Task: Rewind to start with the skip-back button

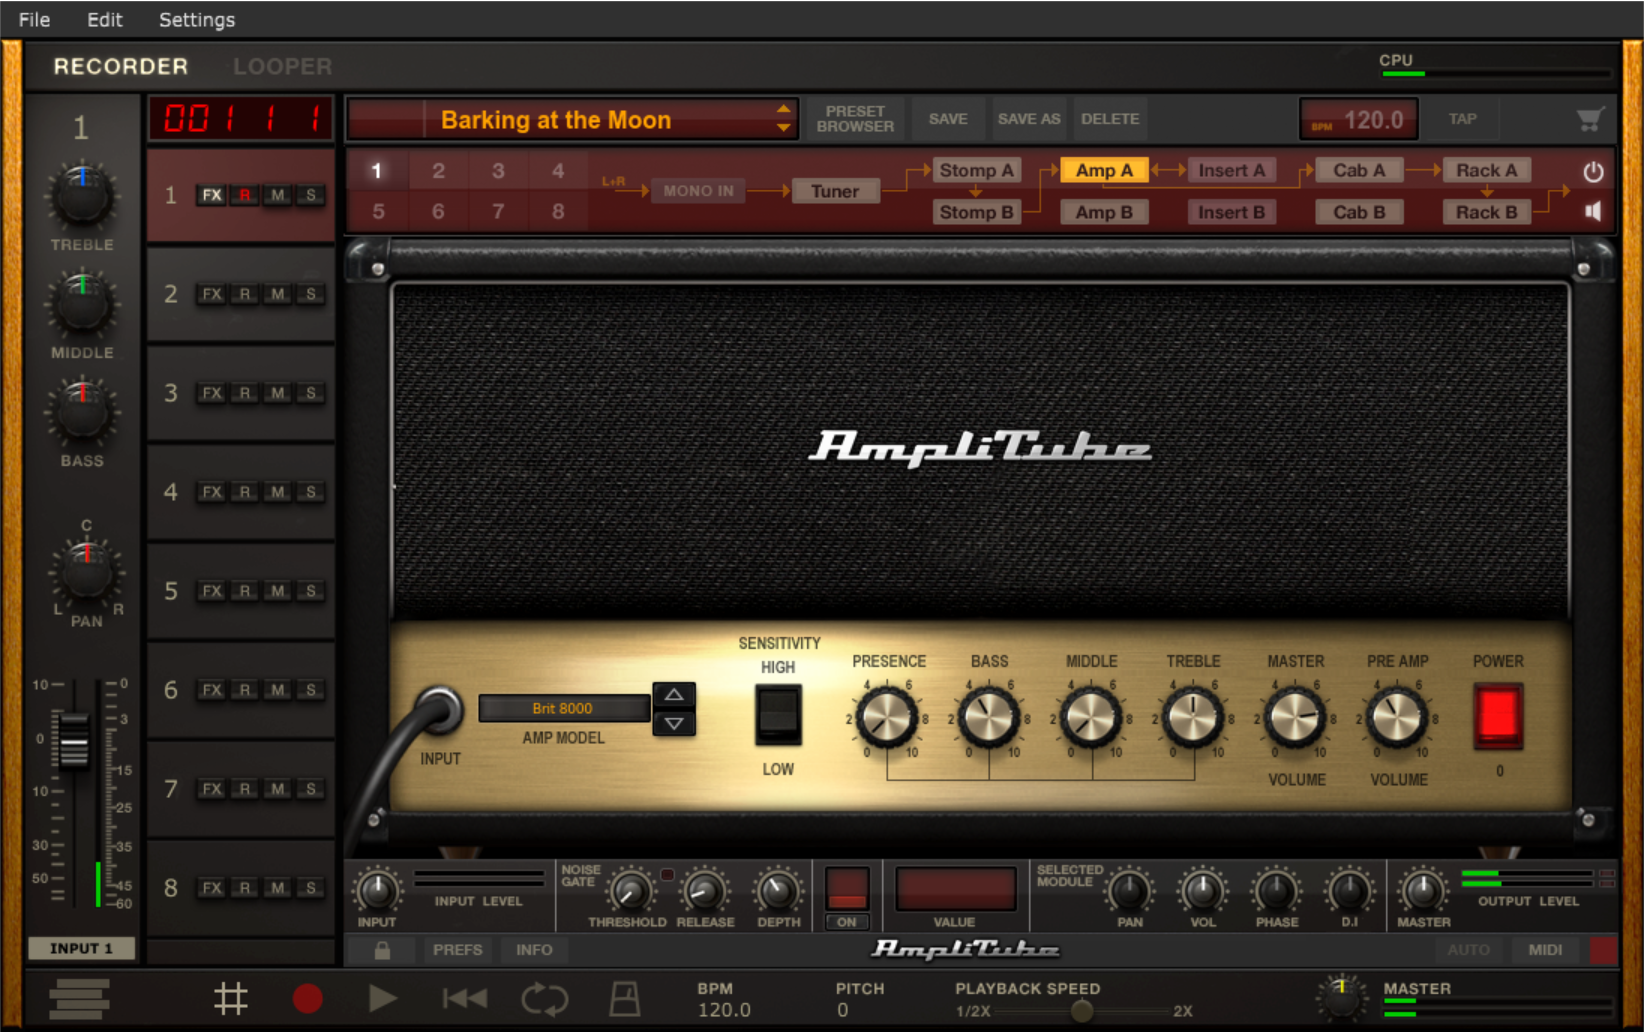Action: (x=465, y=998)
